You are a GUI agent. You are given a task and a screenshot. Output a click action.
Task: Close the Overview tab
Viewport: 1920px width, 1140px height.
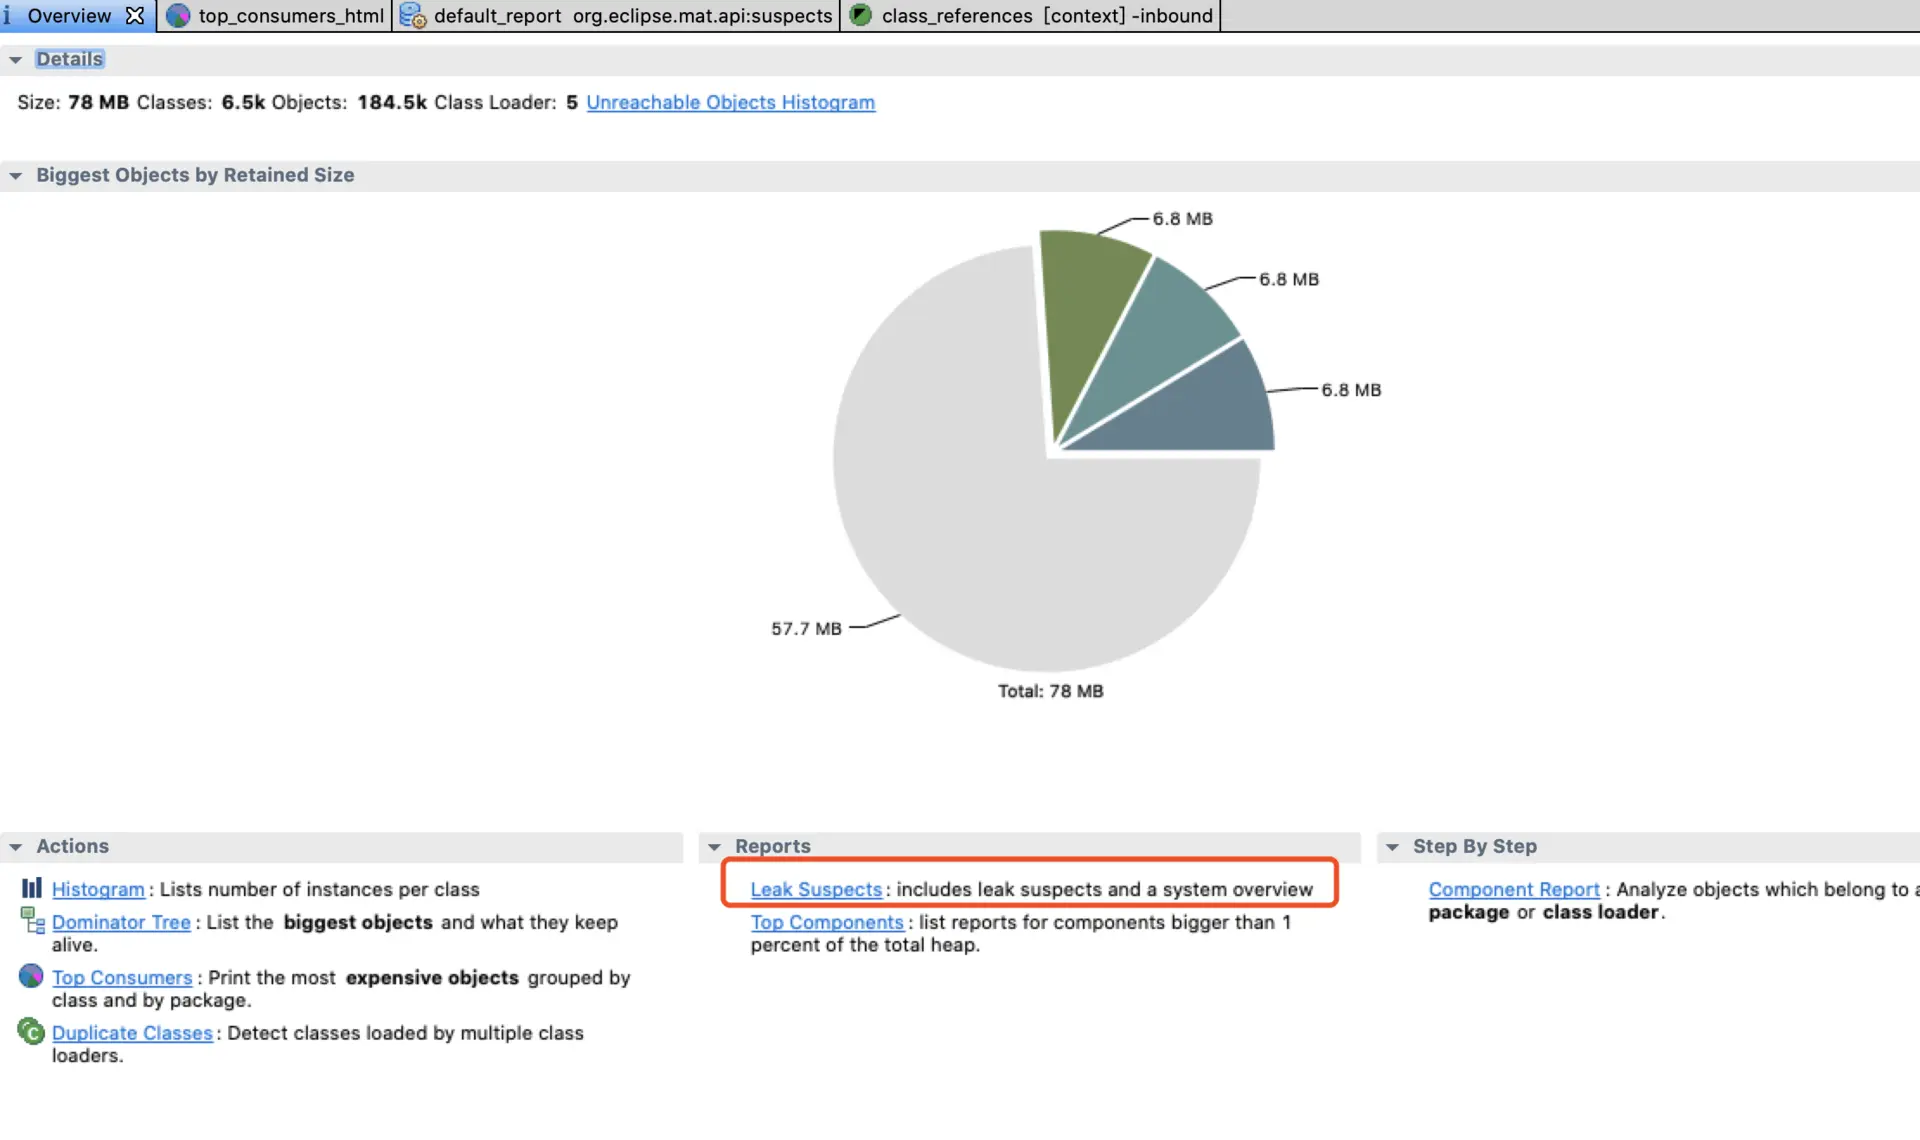click(x=135, y=15)
